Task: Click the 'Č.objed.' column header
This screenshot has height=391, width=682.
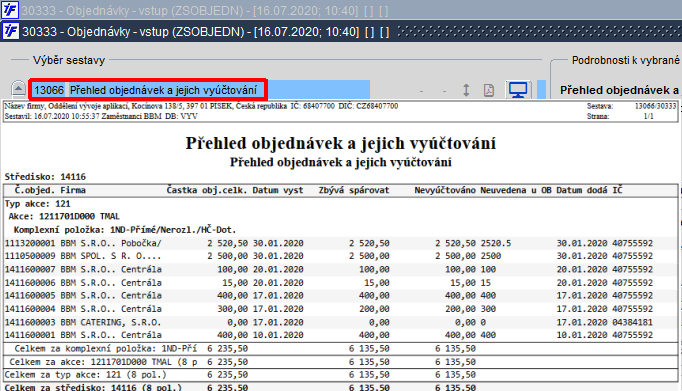Action: [35, 190]
